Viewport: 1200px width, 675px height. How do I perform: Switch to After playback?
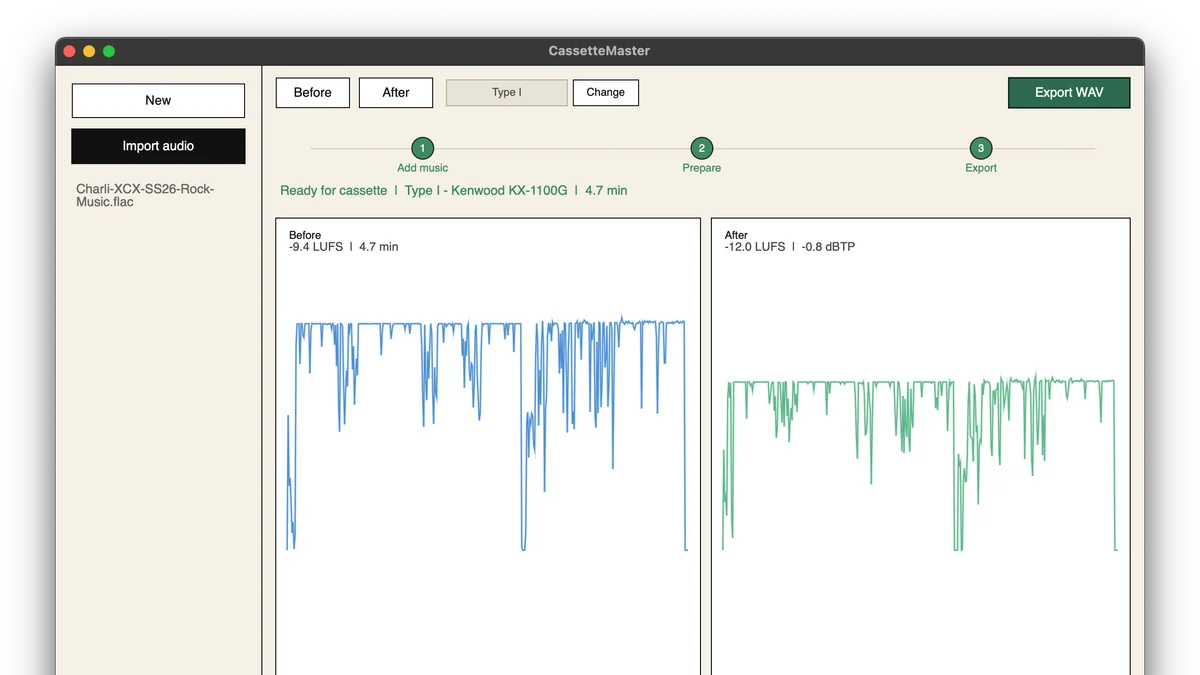[396, 92]
